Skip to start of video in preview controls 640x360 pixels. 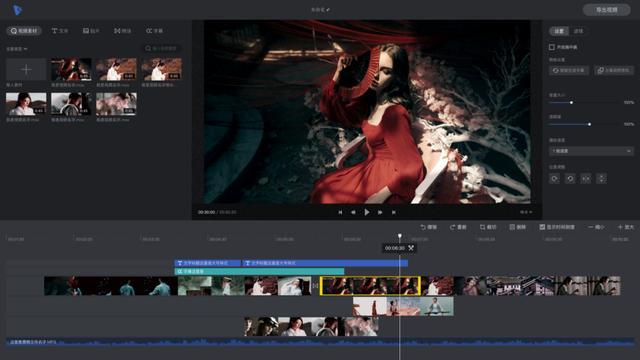point(340,212)
